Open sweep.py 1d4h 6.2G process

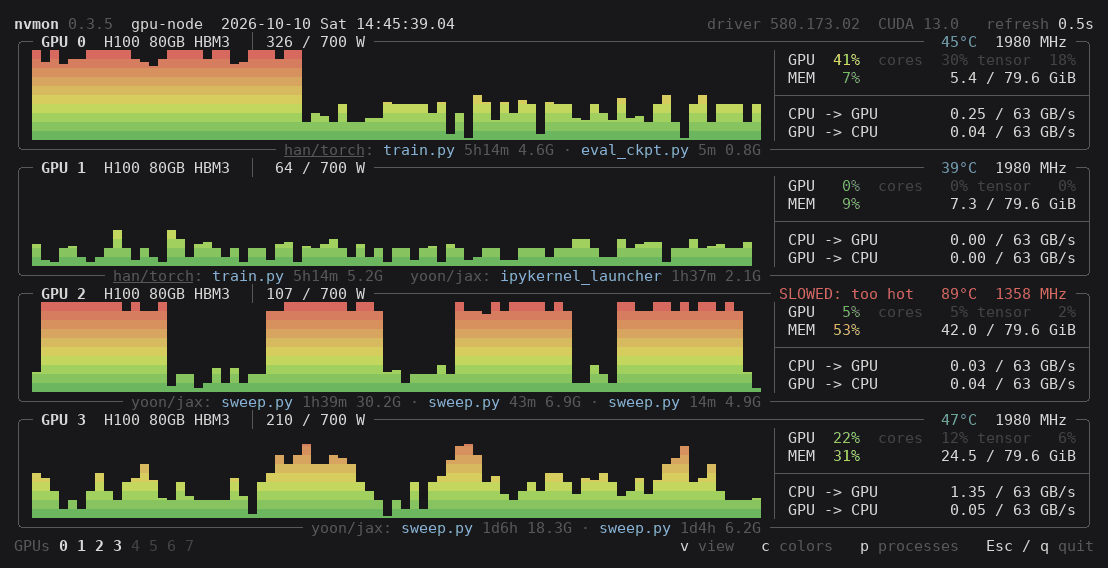[x=680, y=528]
